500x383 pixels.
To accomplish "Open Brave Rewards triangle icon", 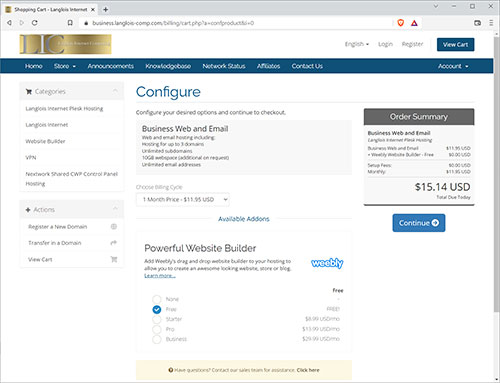I will click(x=414, y=23).
